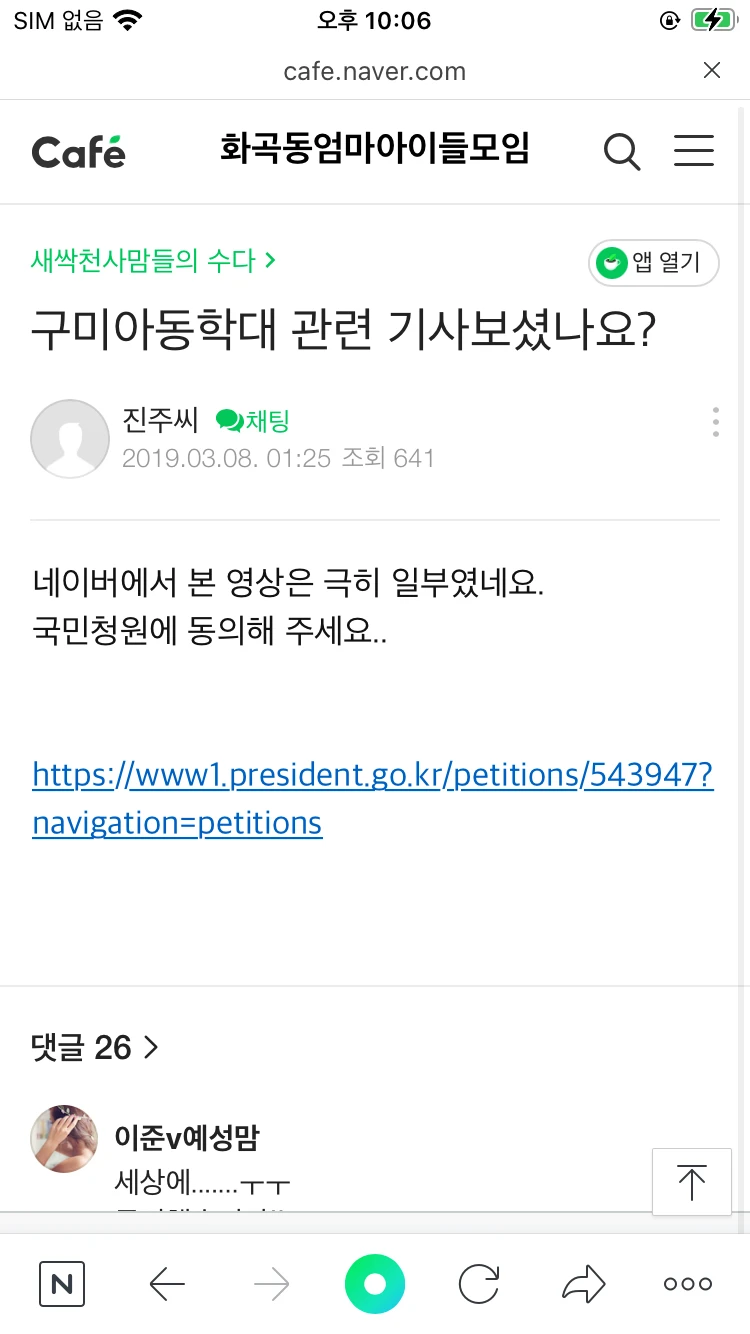Open the Naver N home icon
The height and width of the screenshot is (1334, 750).
click(62, 1284)
